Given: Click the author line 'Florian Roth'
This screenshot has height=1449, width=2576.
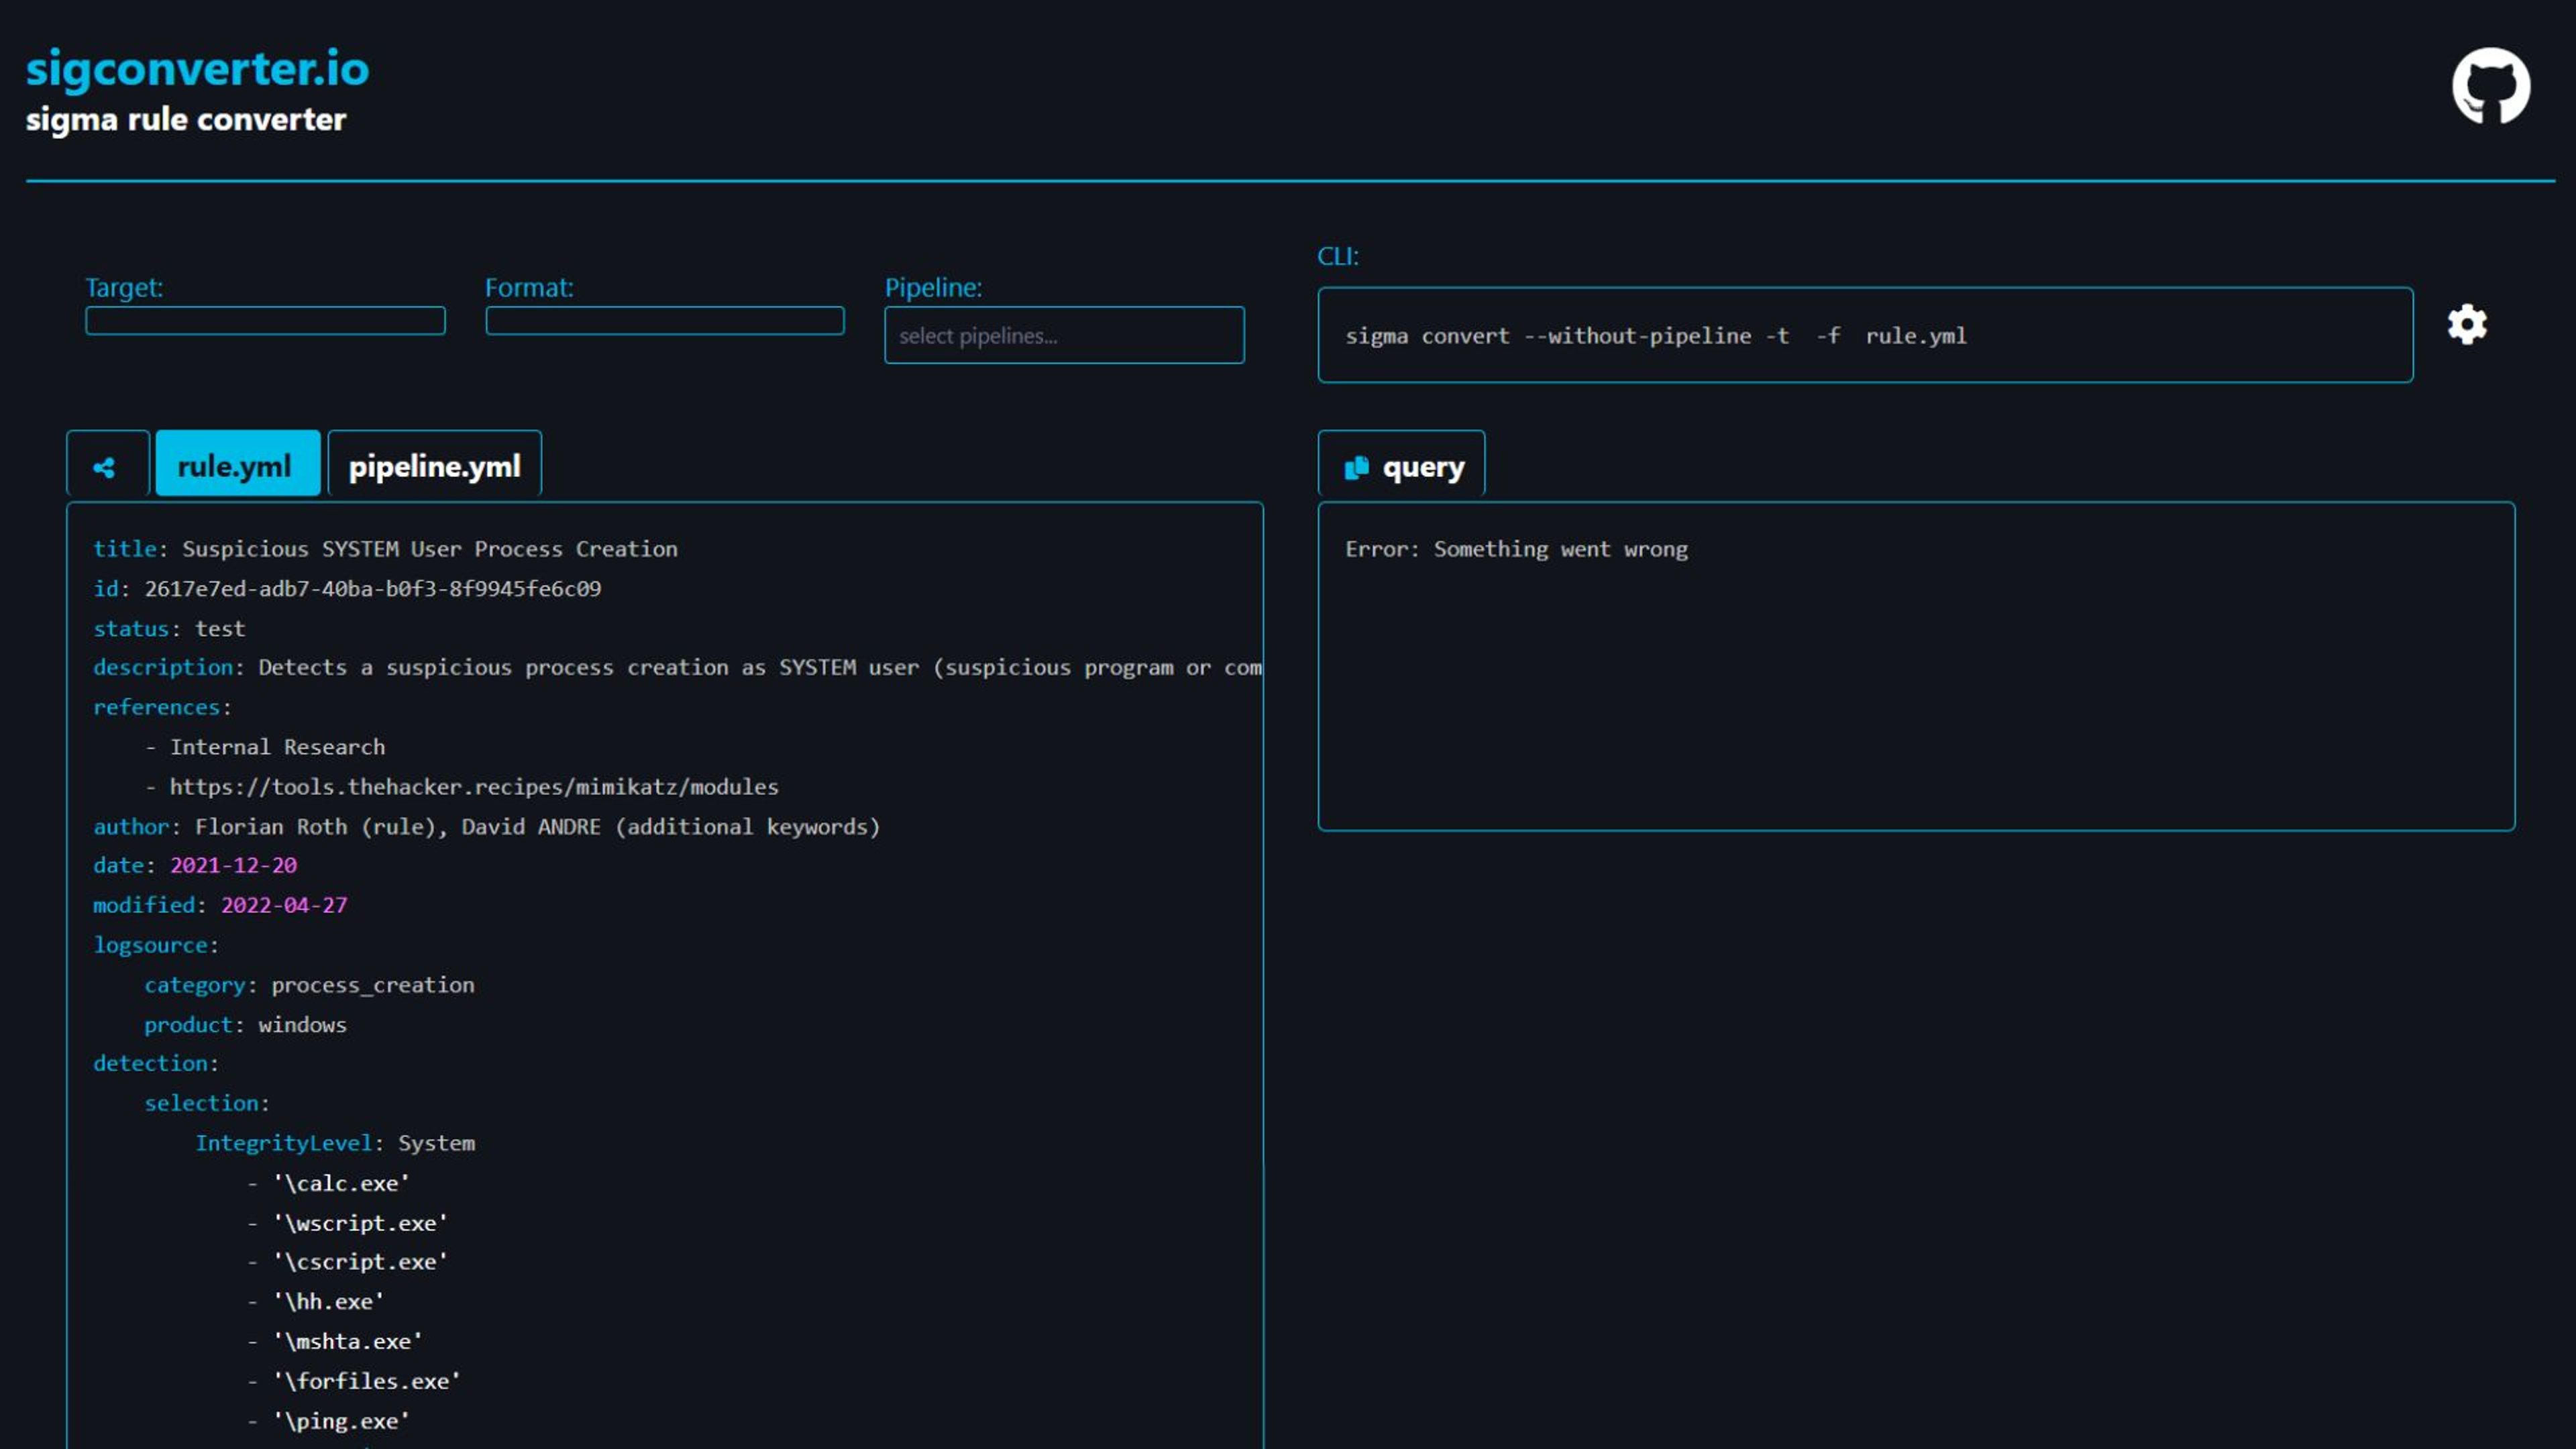Looking at the screenshot, I should tap(486, 827).
